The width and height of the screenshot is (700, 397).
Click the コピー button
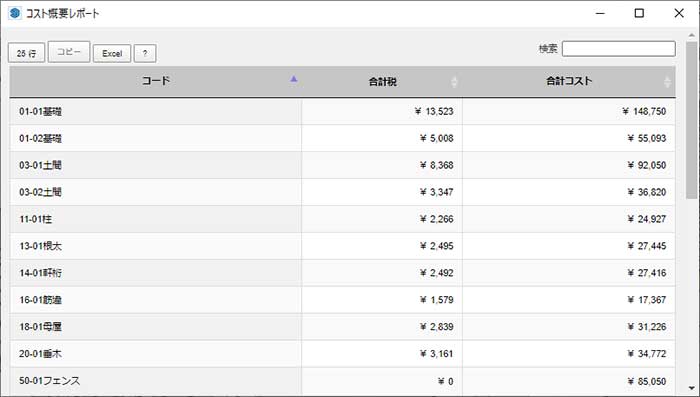(69, 52)
